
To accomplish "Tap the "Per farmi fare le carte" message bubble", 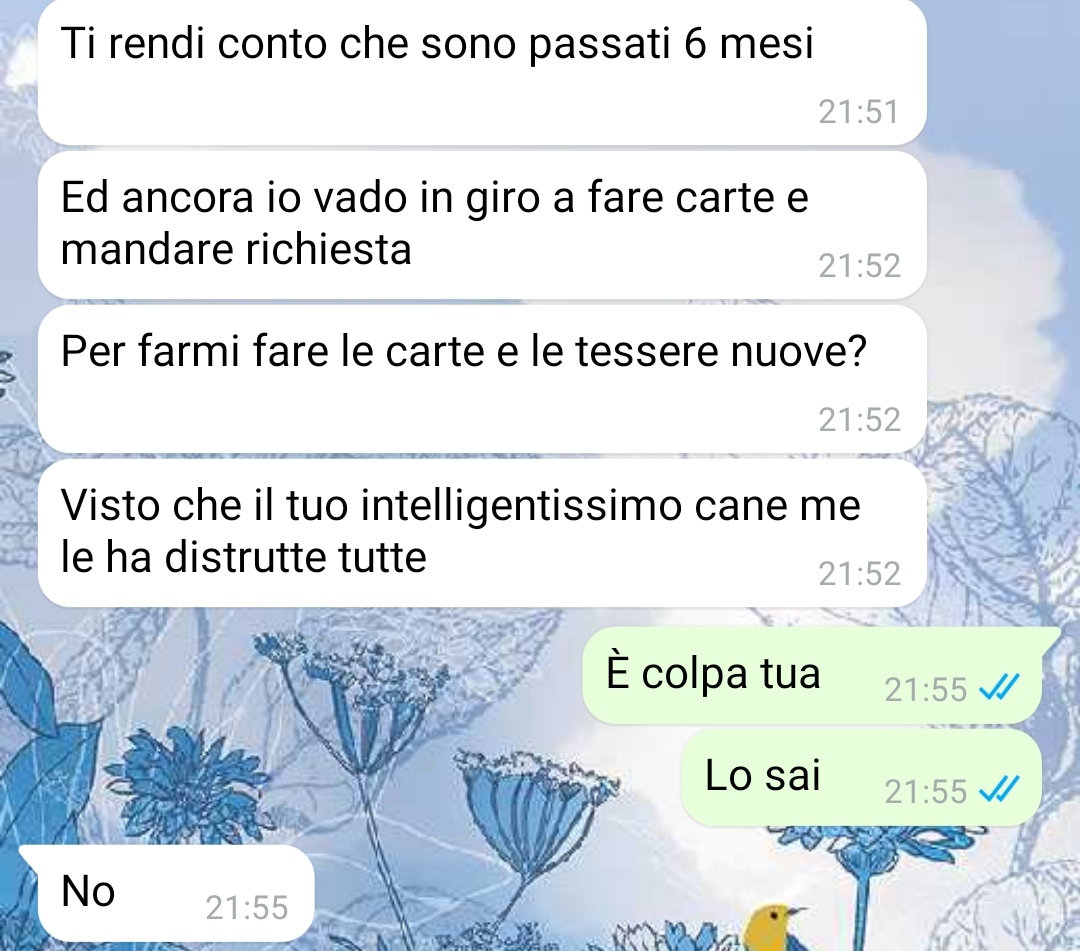I will [x=482, y=379].
